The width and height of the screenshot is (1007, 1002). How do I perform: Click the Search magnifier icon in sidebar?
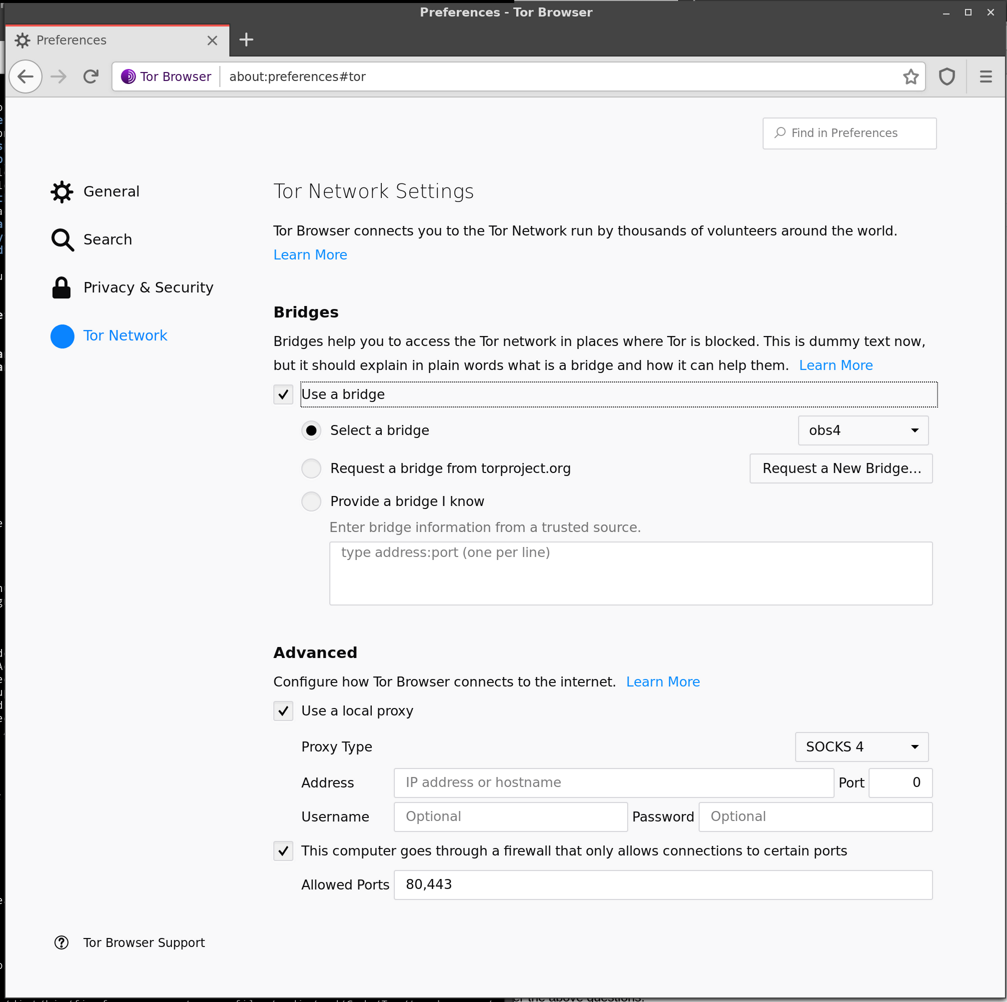coord(62,240)
